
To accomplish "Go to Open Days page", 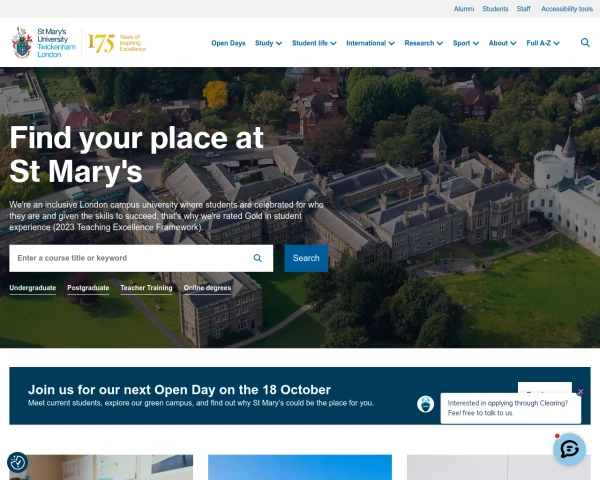I will pyautogui.click(x=228, y=43).
